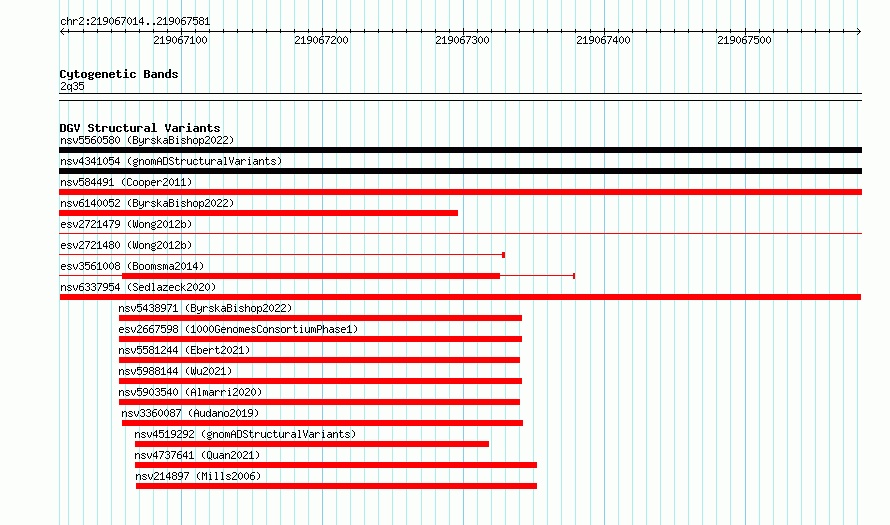Click the red bar for nsv6337954
This screenshot has width=890, height=525.
point(460,297)
